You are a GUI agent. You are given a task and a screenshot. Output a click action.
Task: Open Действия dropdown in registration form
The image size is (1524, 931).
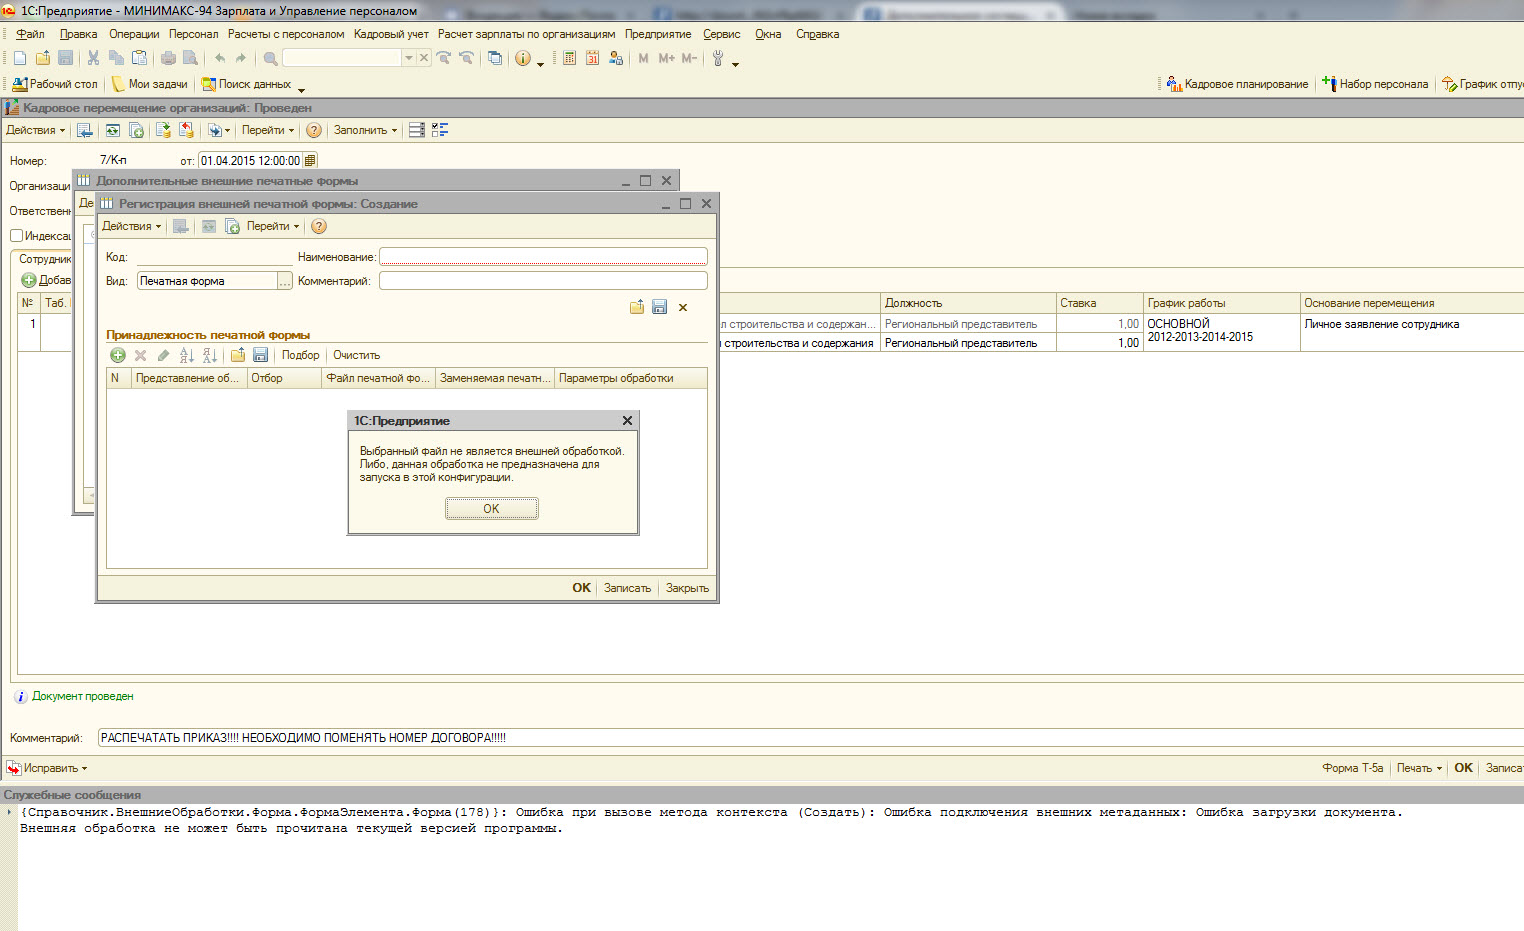point(131,226)
